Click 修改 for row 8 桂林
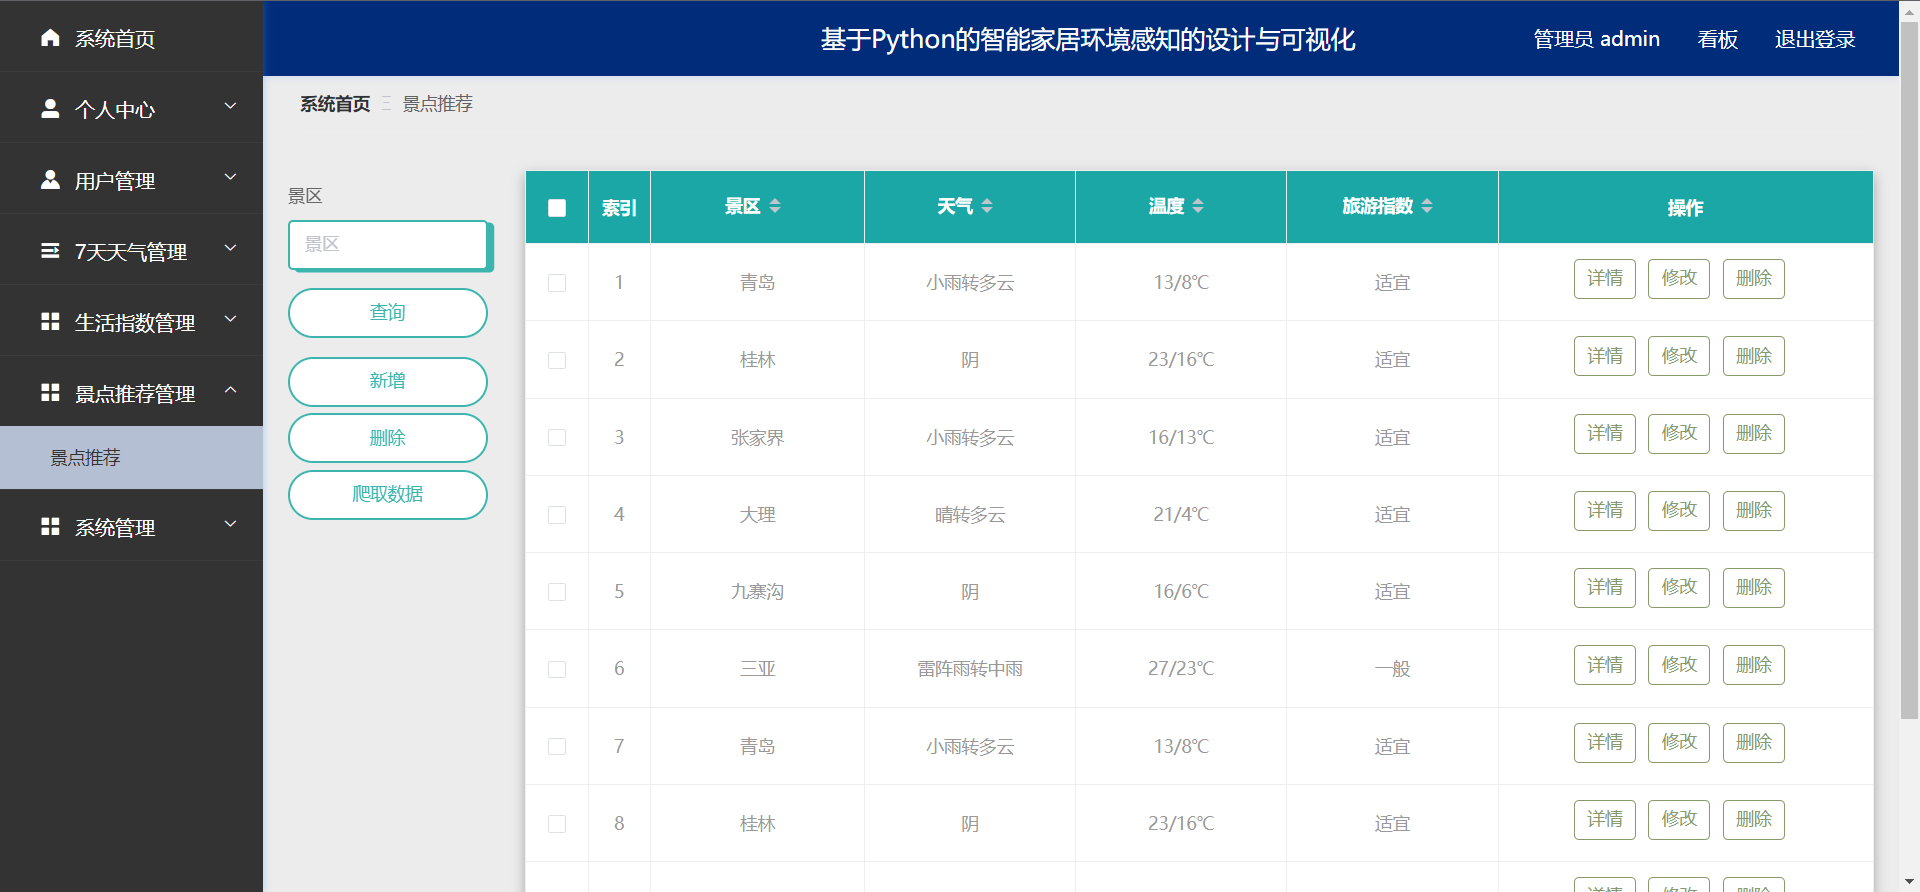This screenshot has width=1920, height=892. [x=1679, y=820]
